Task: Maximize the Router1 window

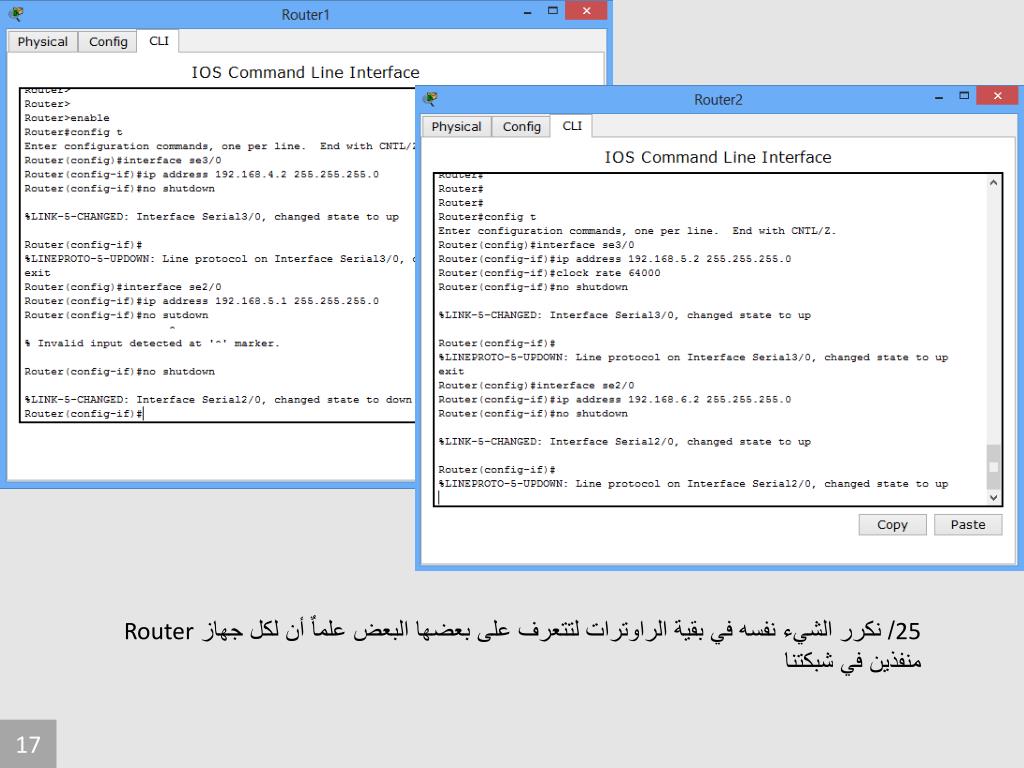Action: tap(552, 11)
